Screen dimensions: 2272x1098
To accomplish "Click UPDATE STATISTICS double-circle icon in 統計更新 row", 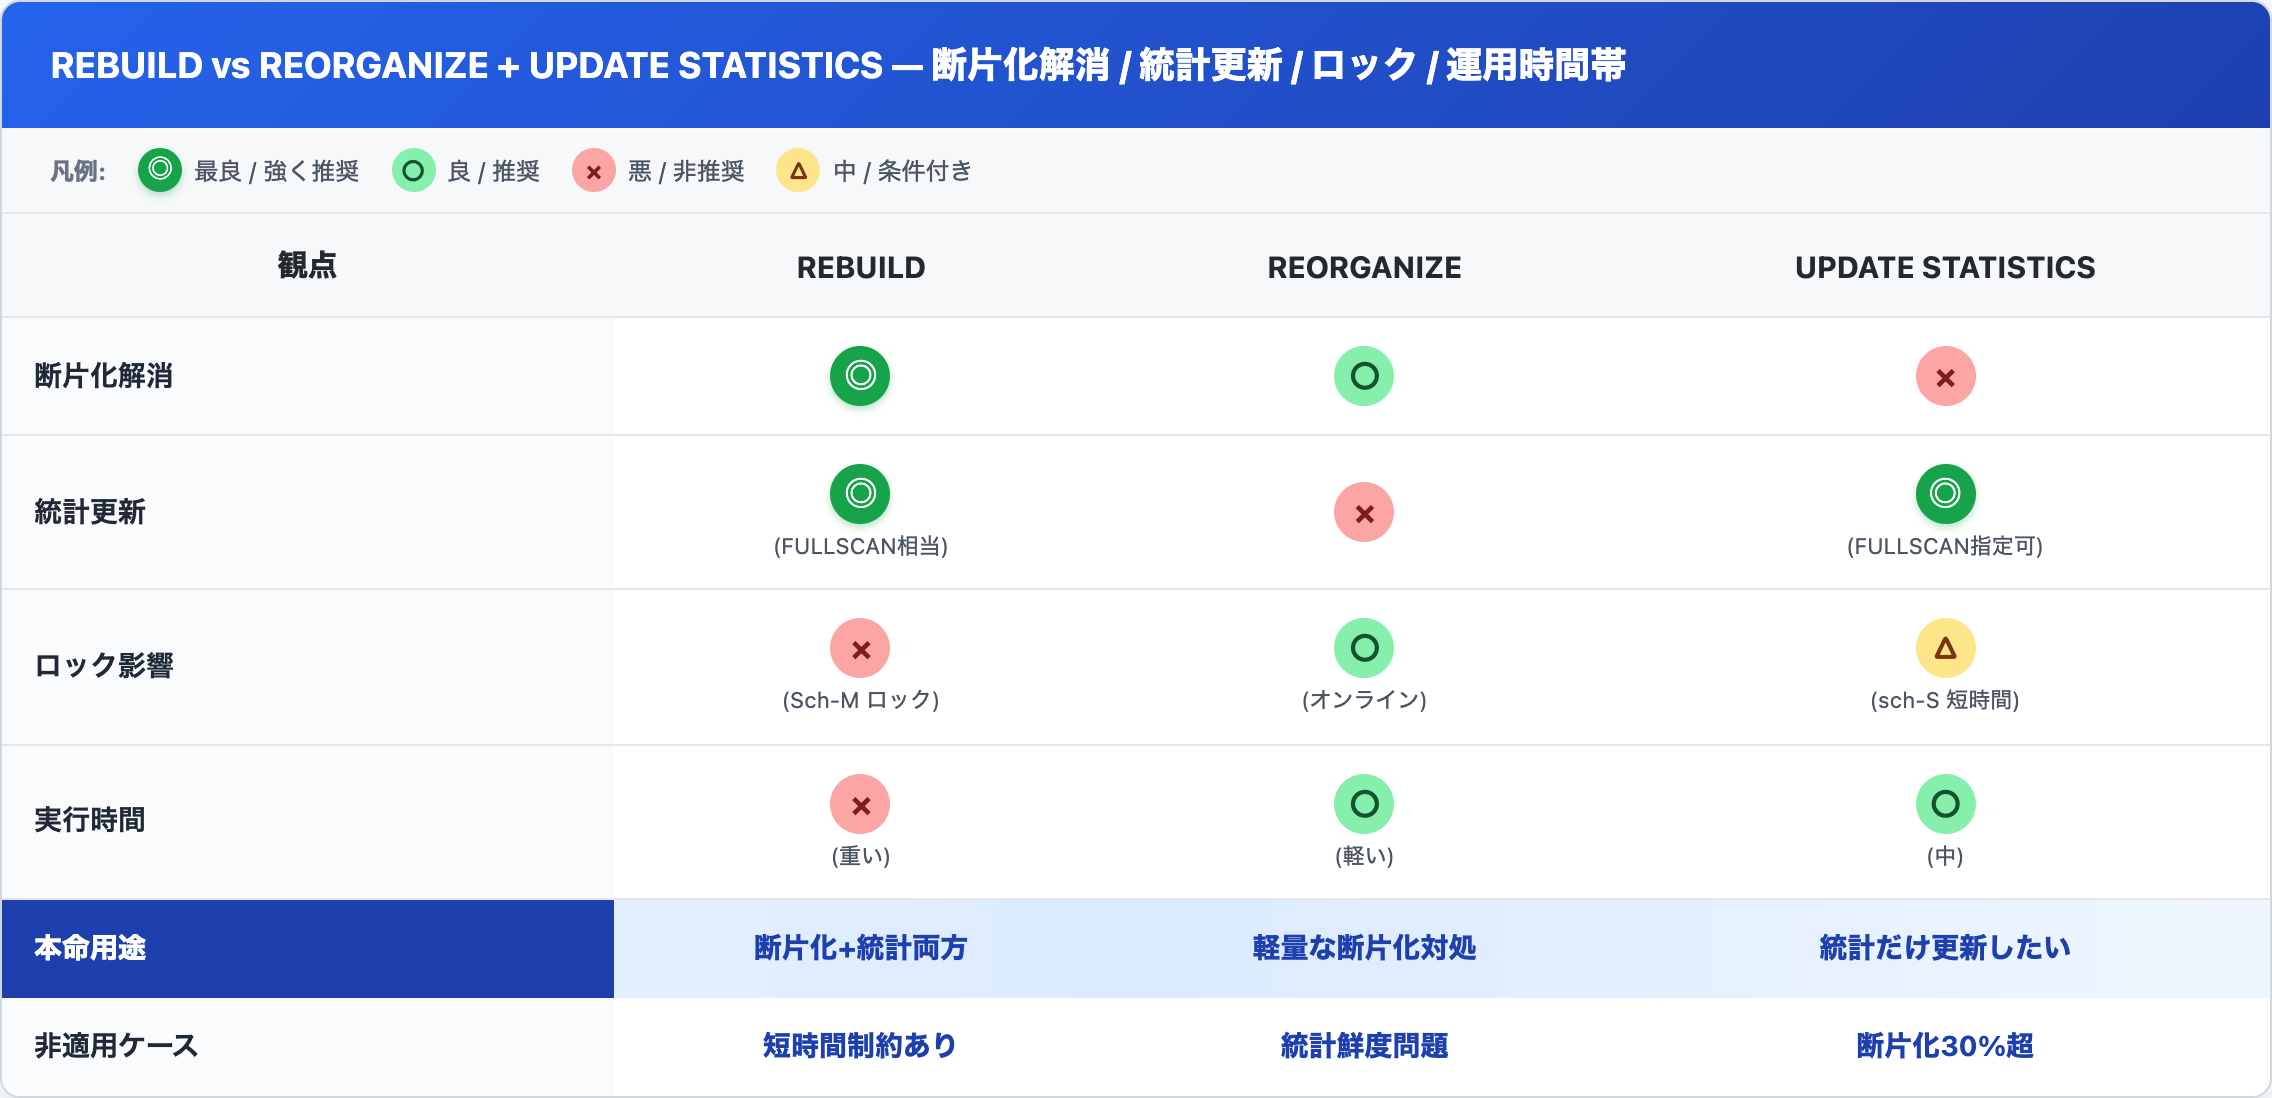I will tap(1945, 493).
